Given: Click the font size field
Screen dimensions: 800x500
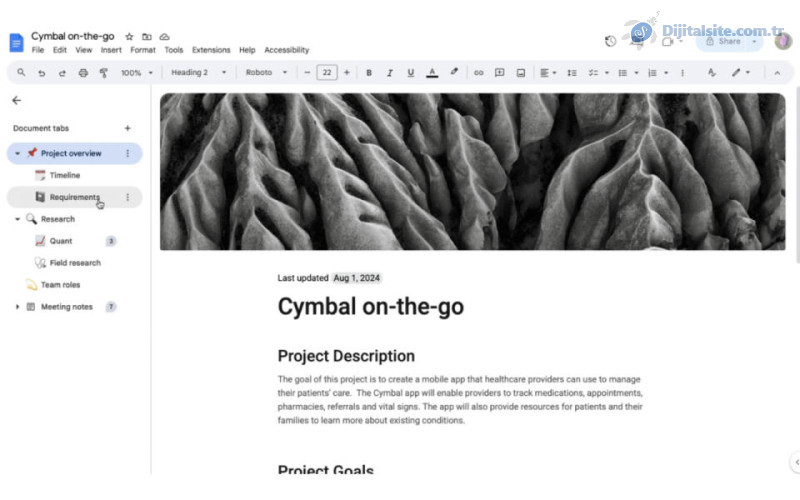Looking at the screenshot, I should (327, 72).
